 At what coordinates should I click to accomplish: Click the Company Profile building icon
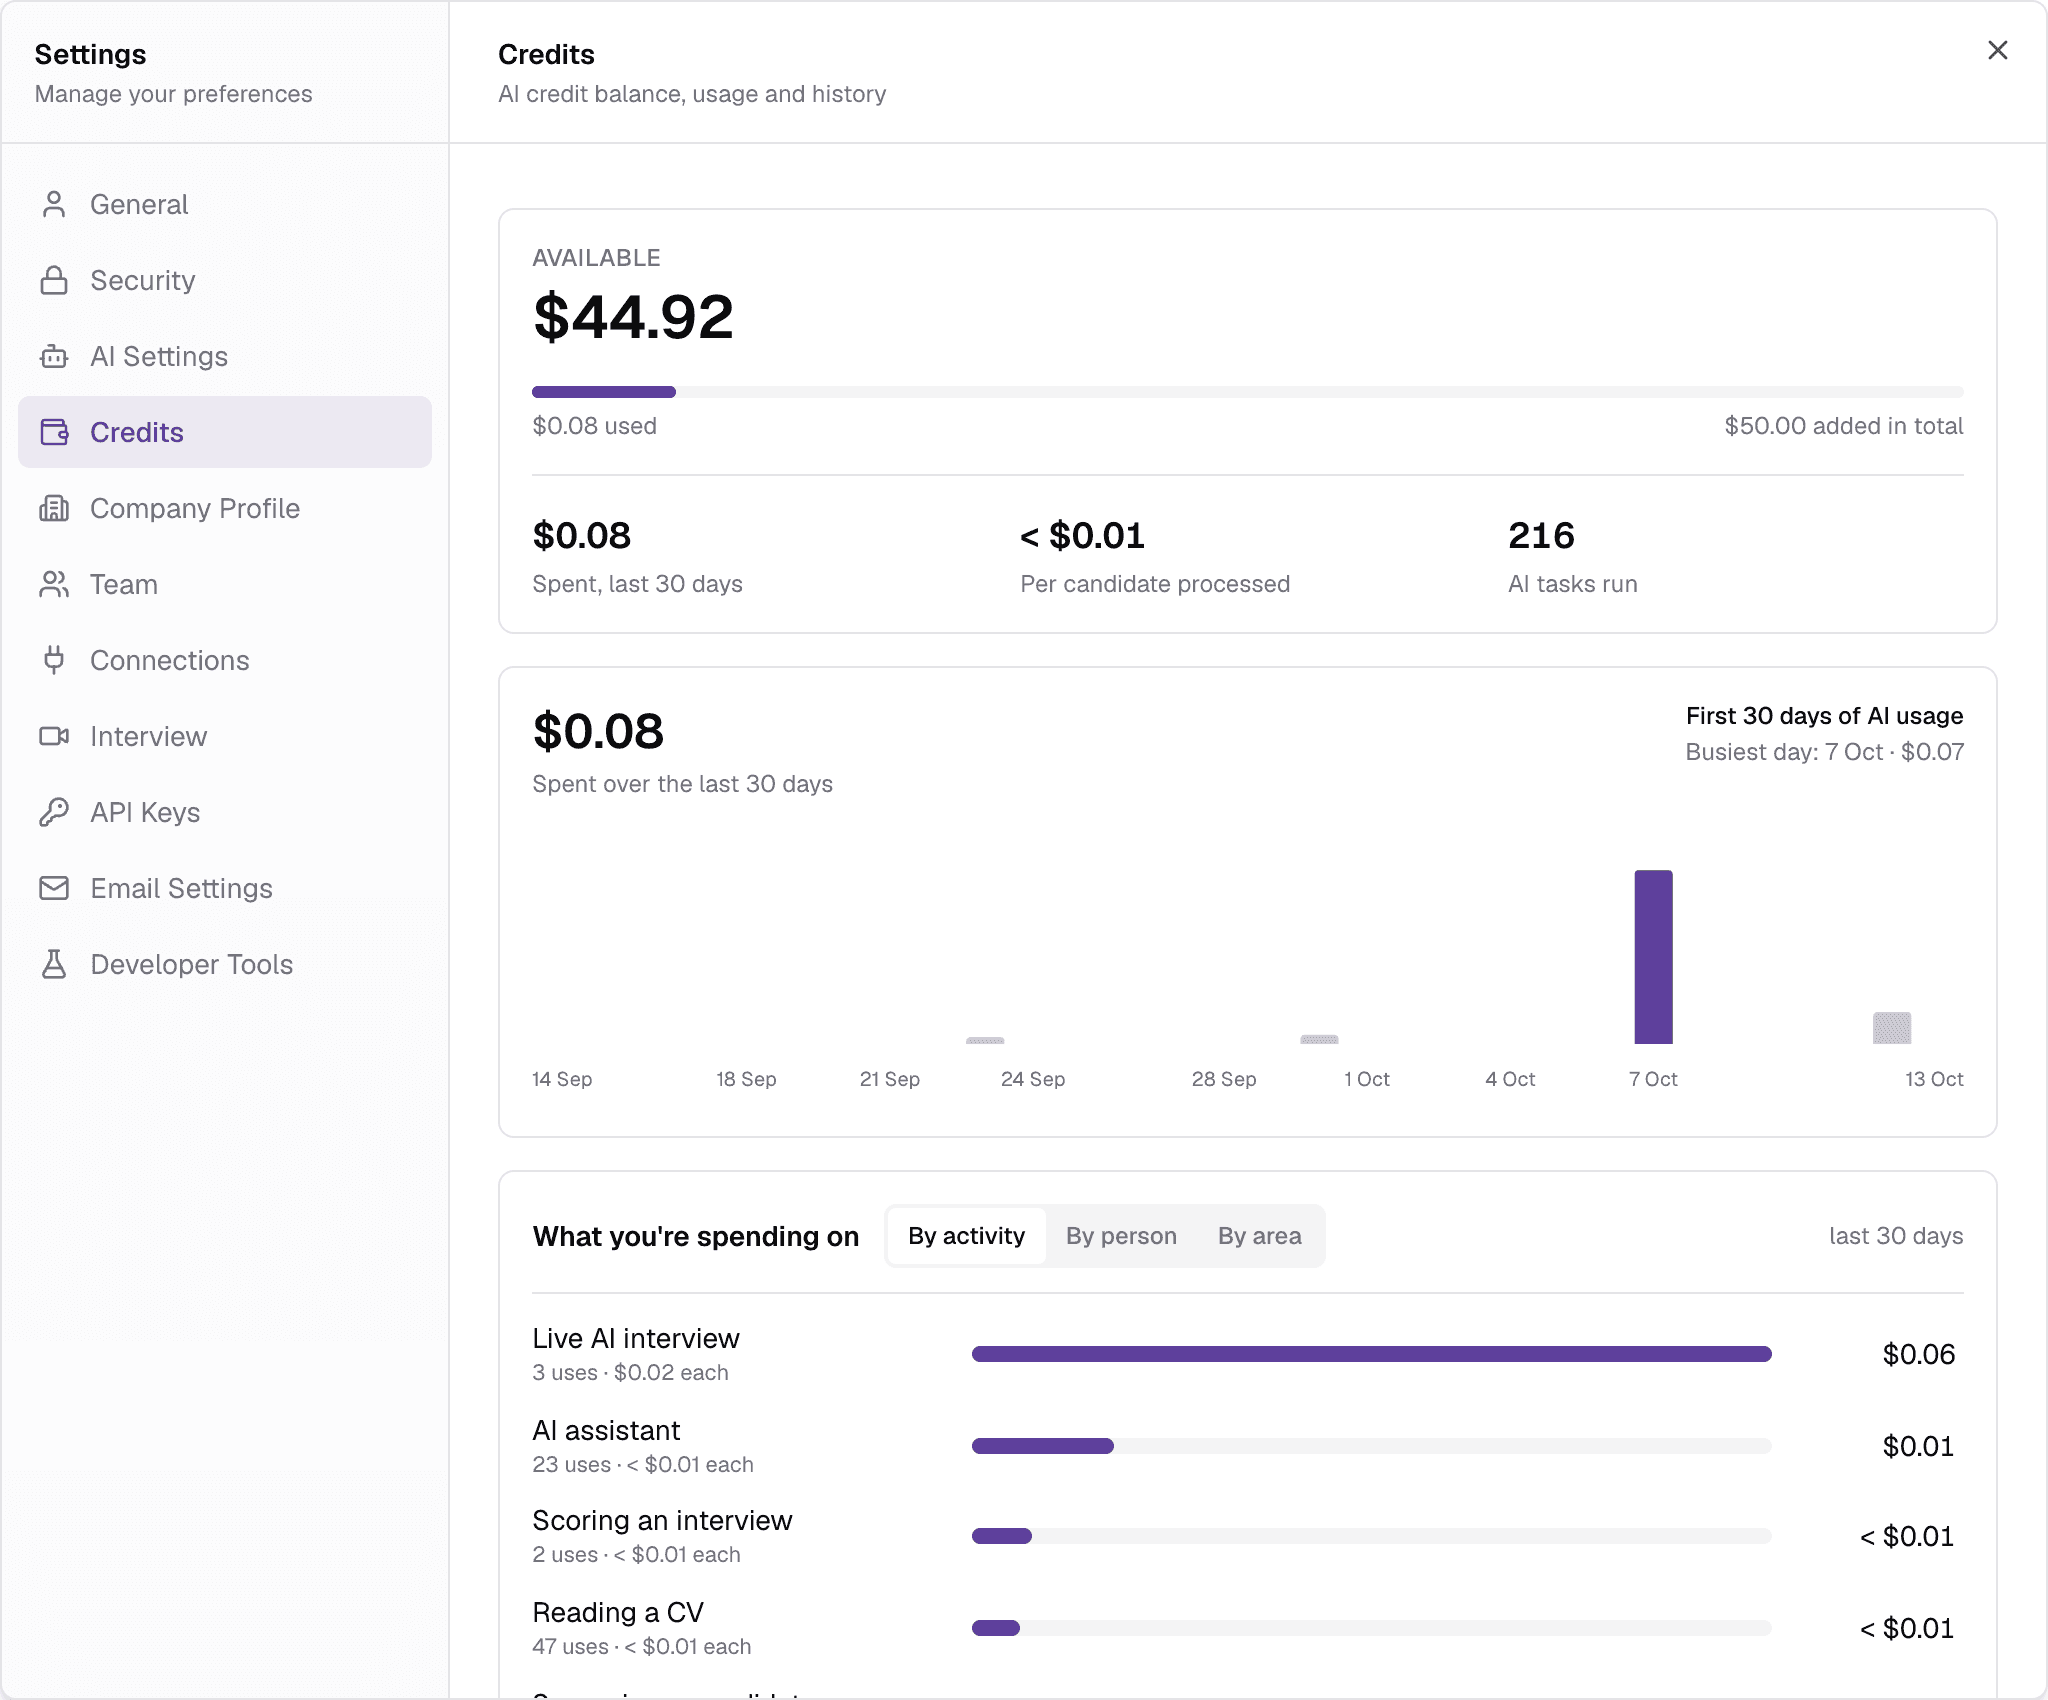[54, 508]
